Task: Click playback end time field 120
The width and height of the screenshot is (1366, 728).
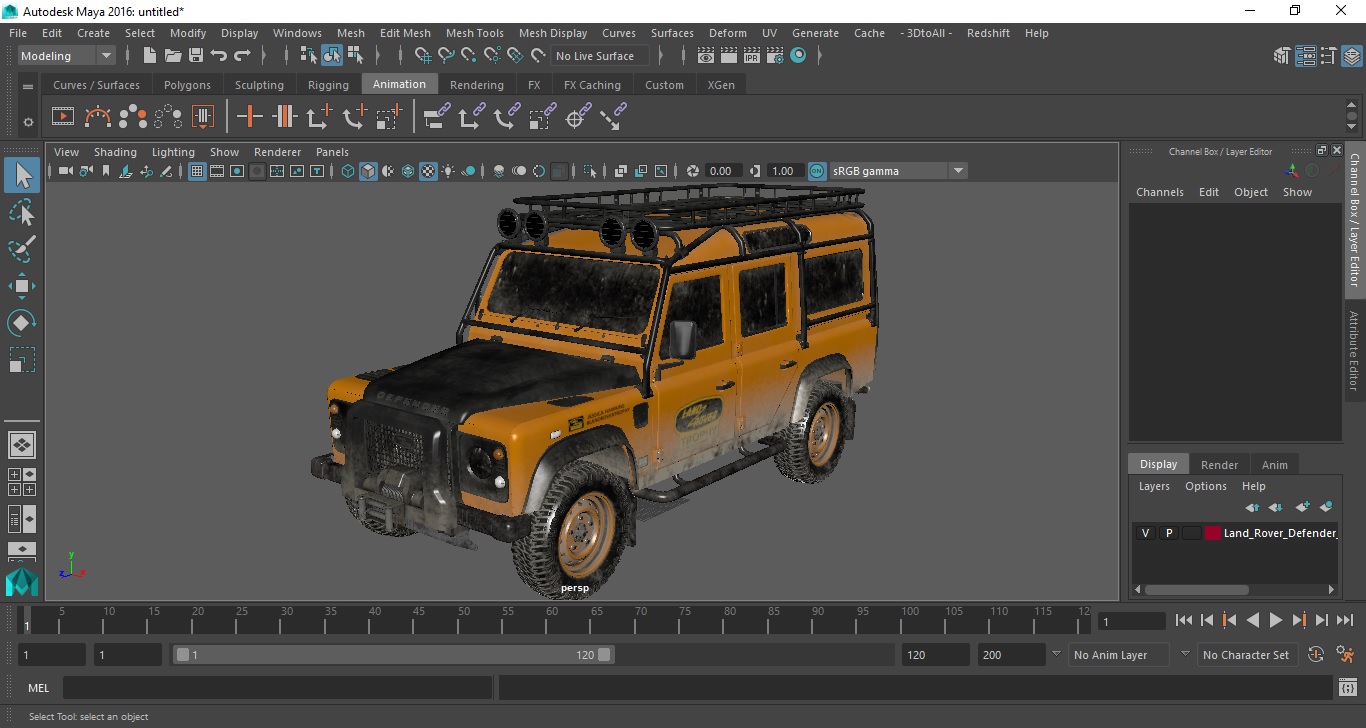Action: point(935,655)
